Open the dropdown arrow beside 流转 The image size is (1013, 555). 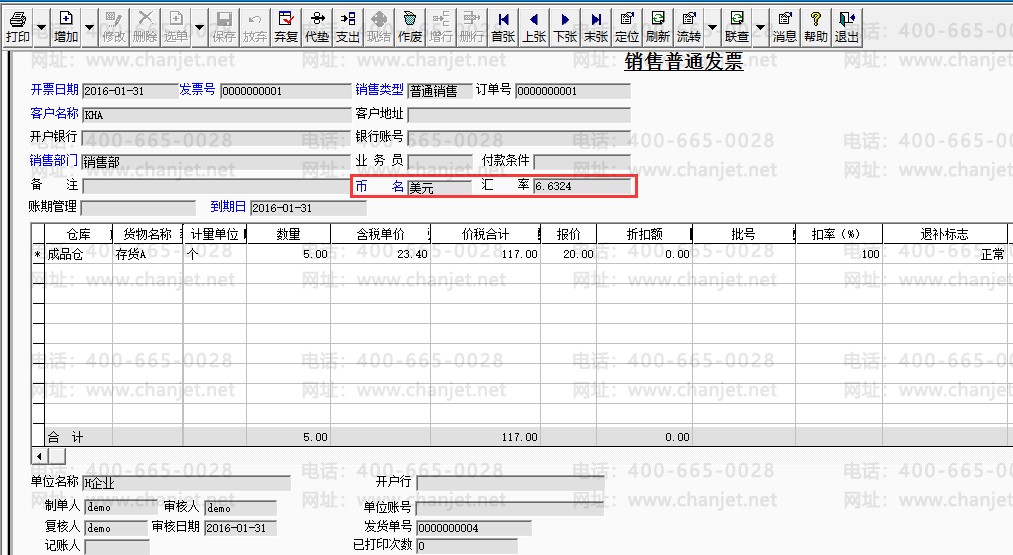click(712, 27)
